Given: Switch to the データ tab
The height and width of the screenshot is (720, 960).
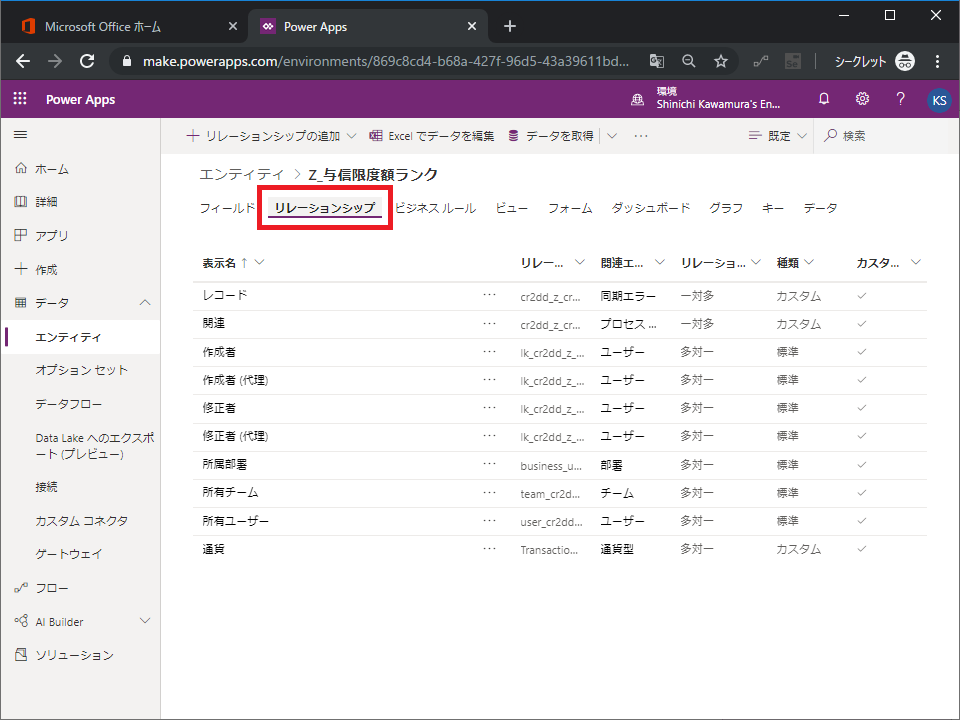Looking at the screenshot, I should [x=820, y=208].
